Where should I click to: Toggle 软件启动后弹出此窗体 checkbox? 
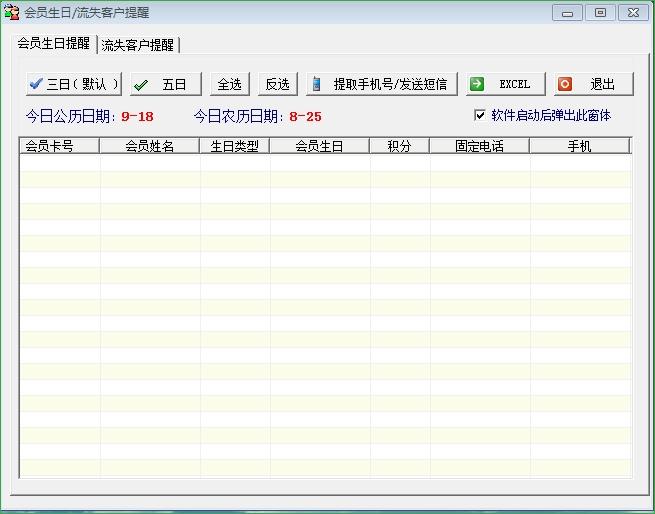480,115
